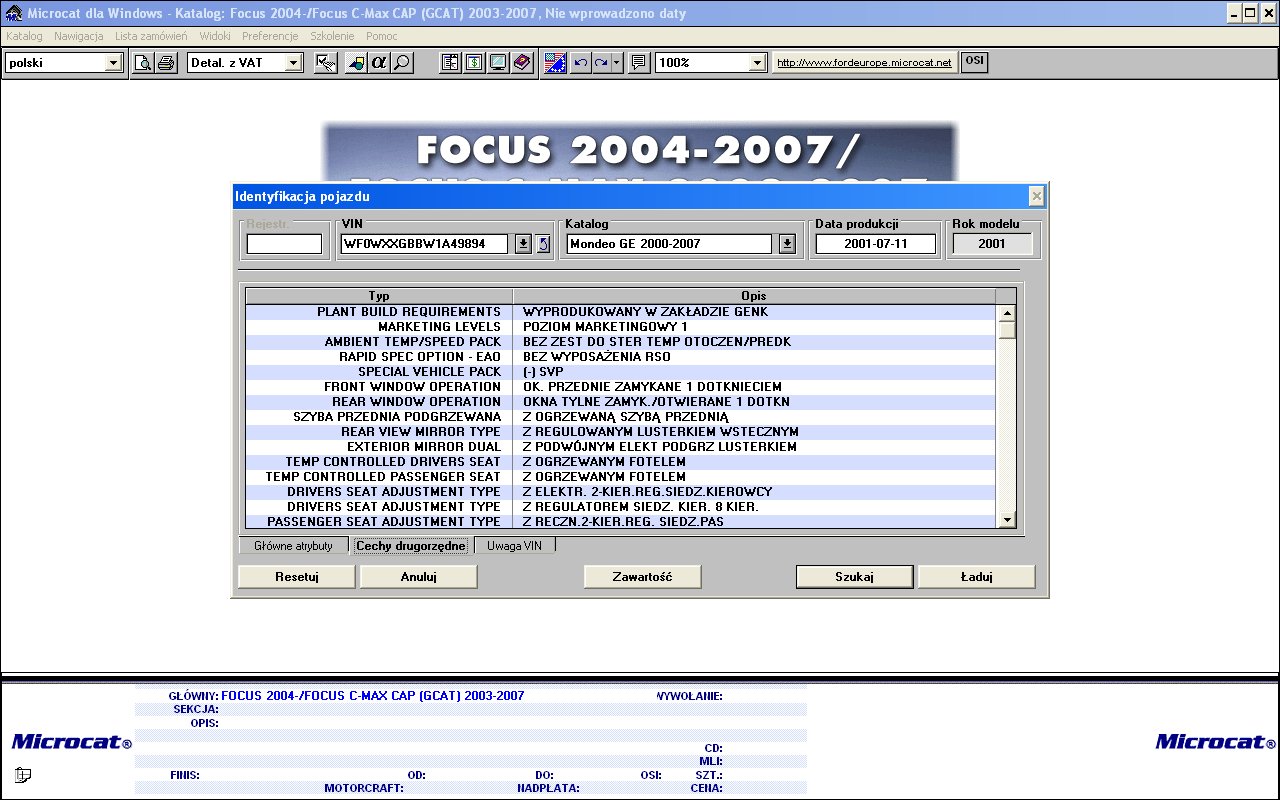Viewport: 1280px width, 800px height.
Task: Click the Data produkcji field
Action: (876, 244)
